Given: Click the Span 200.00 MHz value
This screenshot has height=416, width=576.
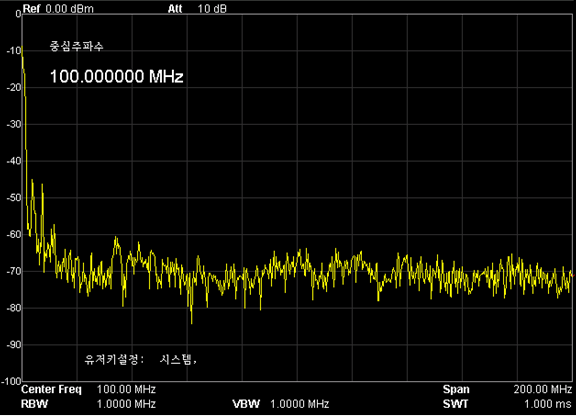Looking at the screenshot, I should tap(543, 389).
